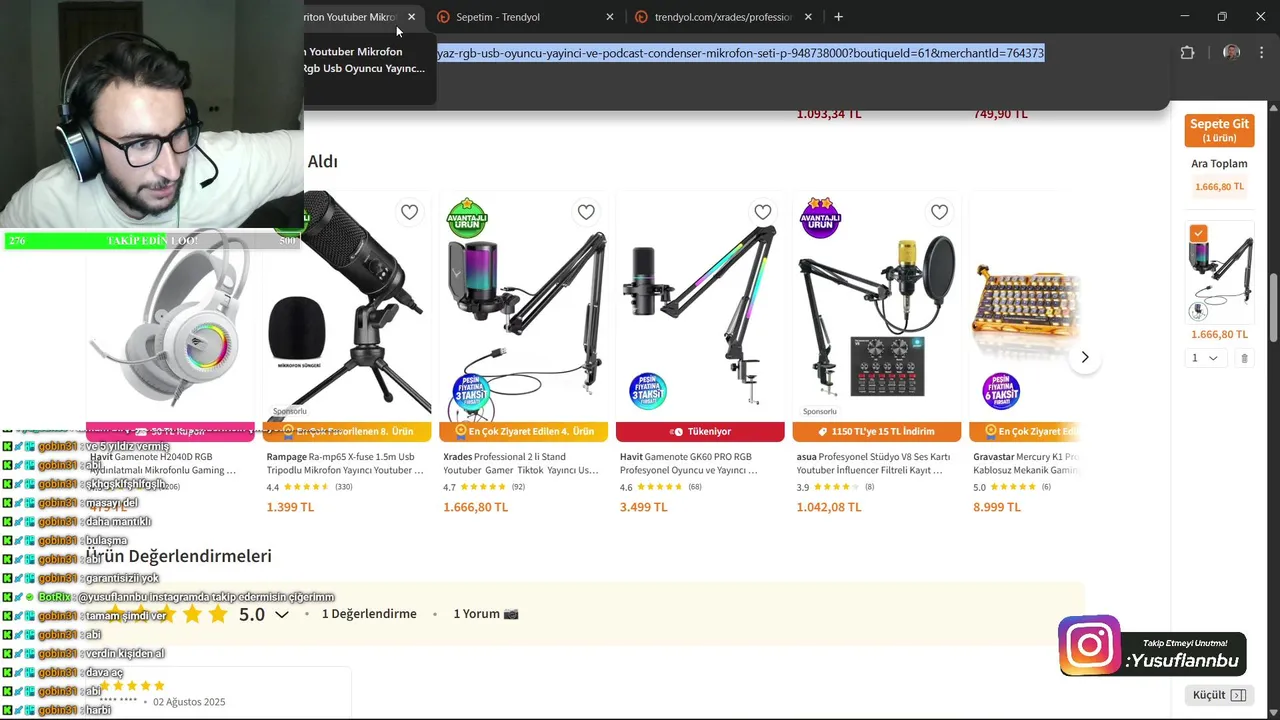Open the cart quantity dropdown
This screenshot has height=720, width=1280.
(1204, 358)
